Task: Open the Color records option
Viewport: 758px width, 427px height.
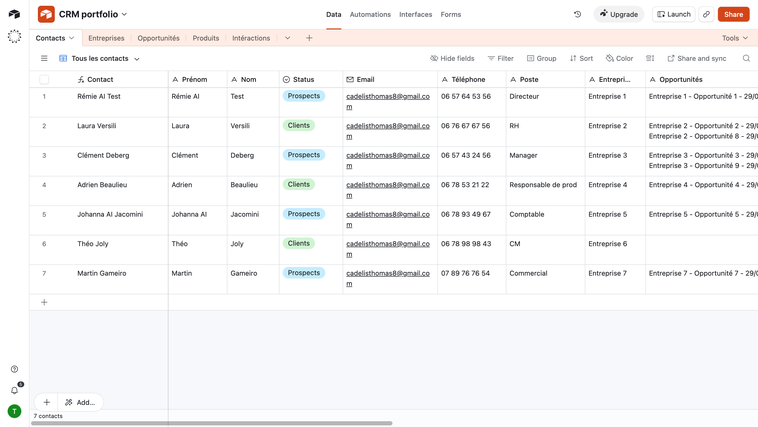Action: pos(619,59)
